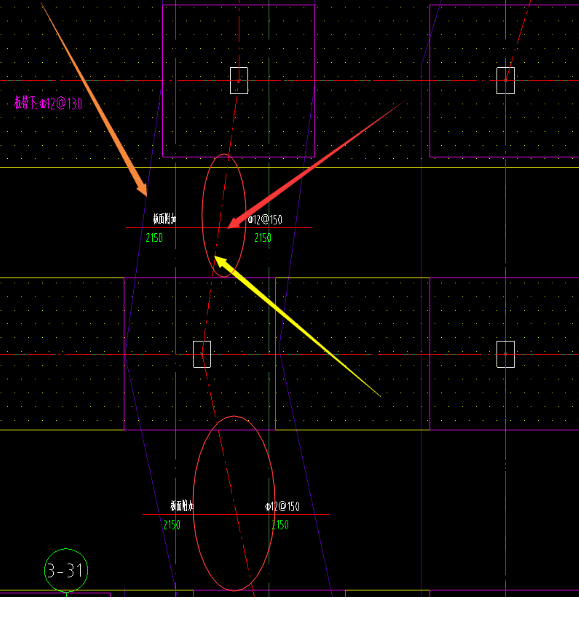
Task: Select the top center white column square
Action: tap(239, 81)
